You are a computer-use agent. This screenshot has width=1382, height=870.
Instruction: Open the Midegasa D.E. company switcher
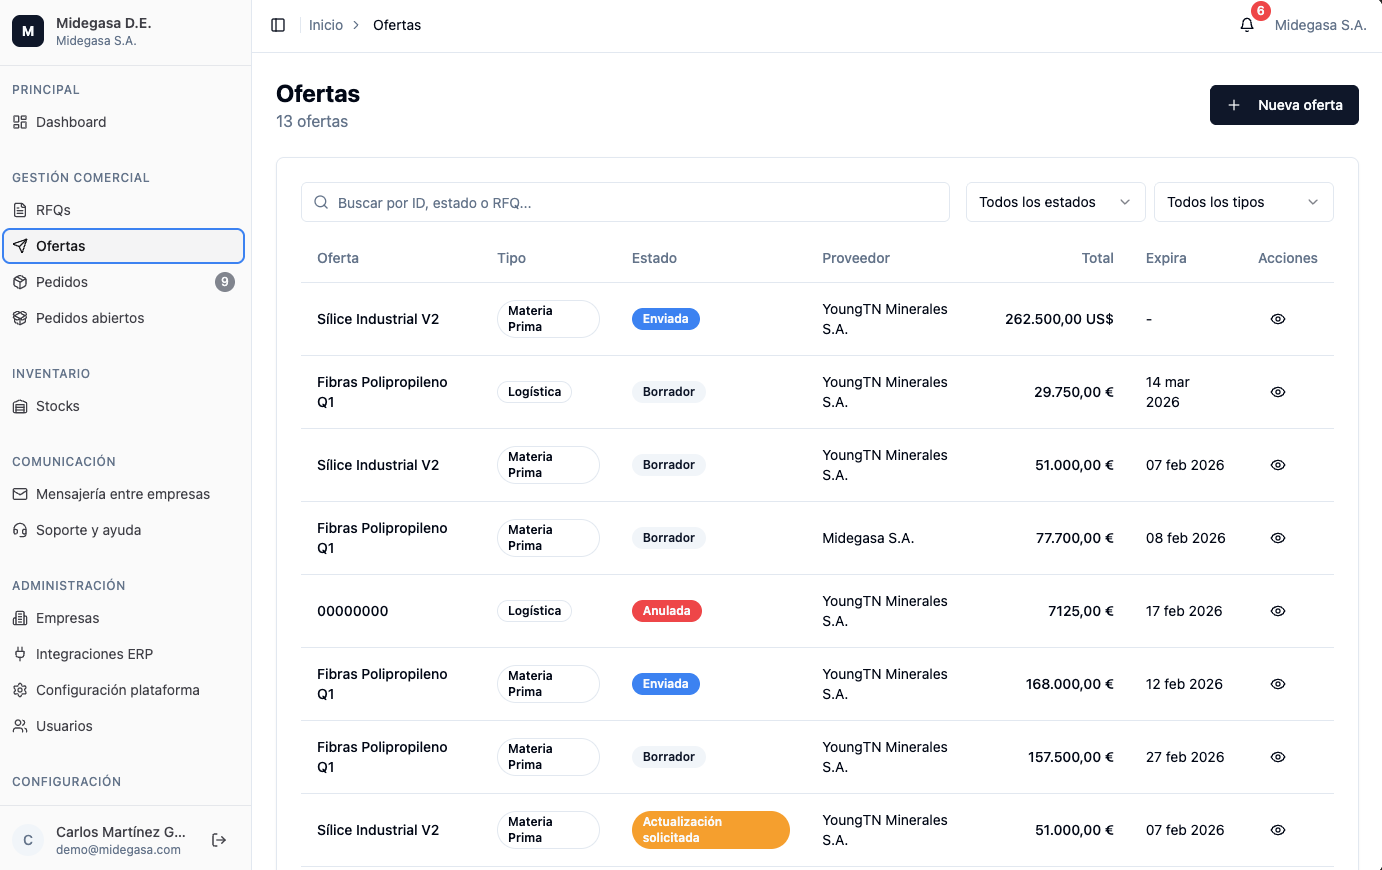click(125, 32)
